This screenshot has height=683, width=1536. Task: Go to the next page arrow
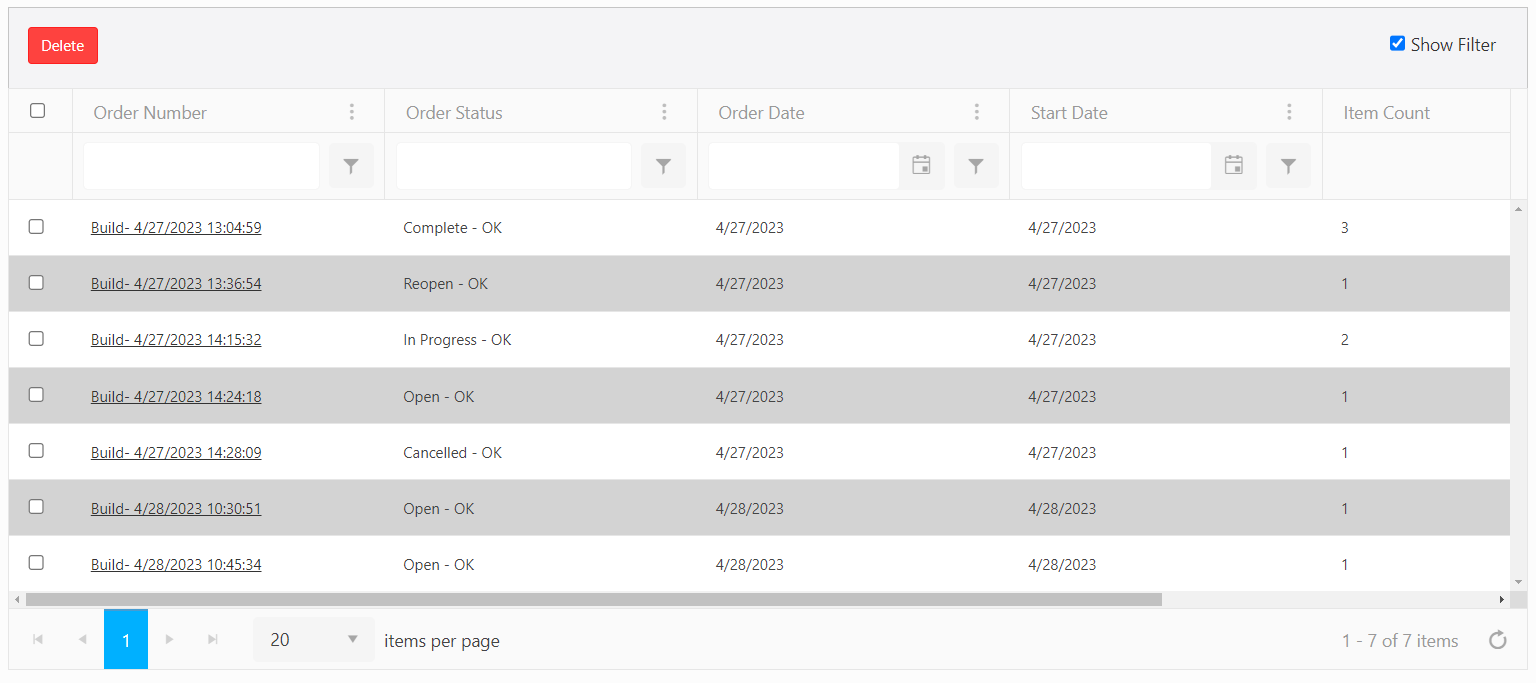[169, 640]
